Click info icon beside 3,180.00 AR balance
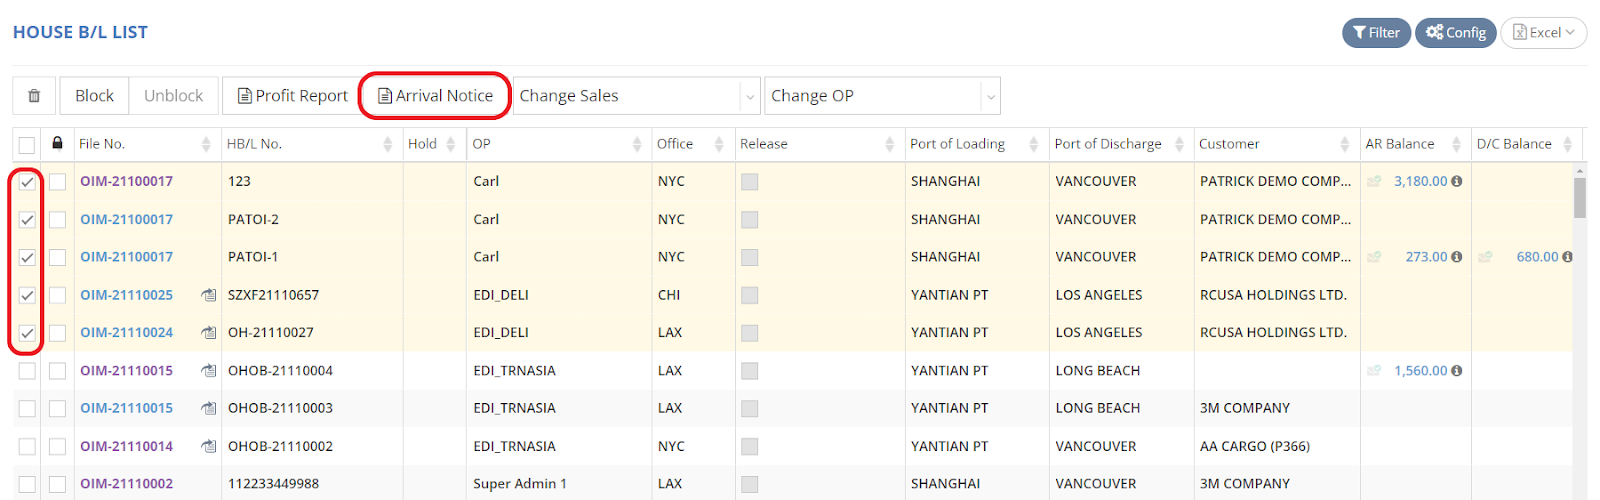The image size is (1600, 500). click(1456, 182)
